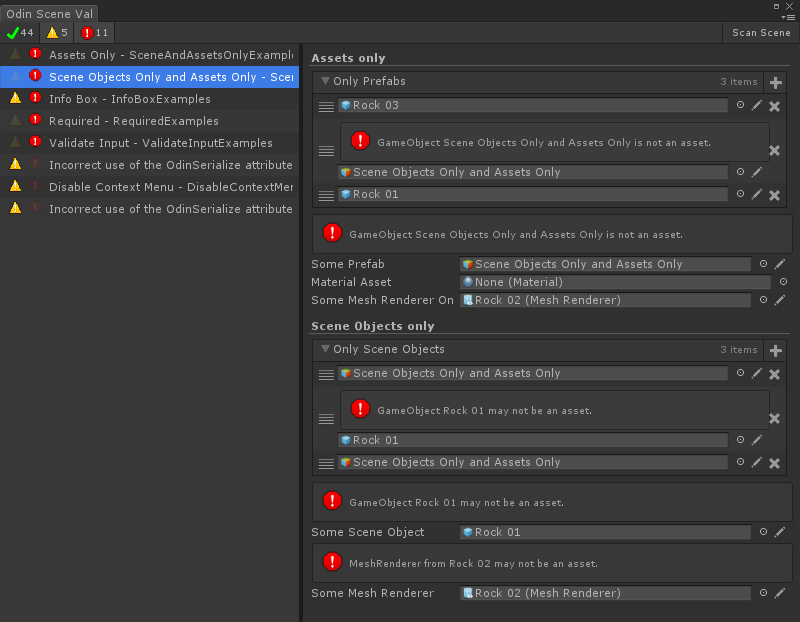
Task: Toggle the 44 valid results filter
Action: [x=20, y=33]
